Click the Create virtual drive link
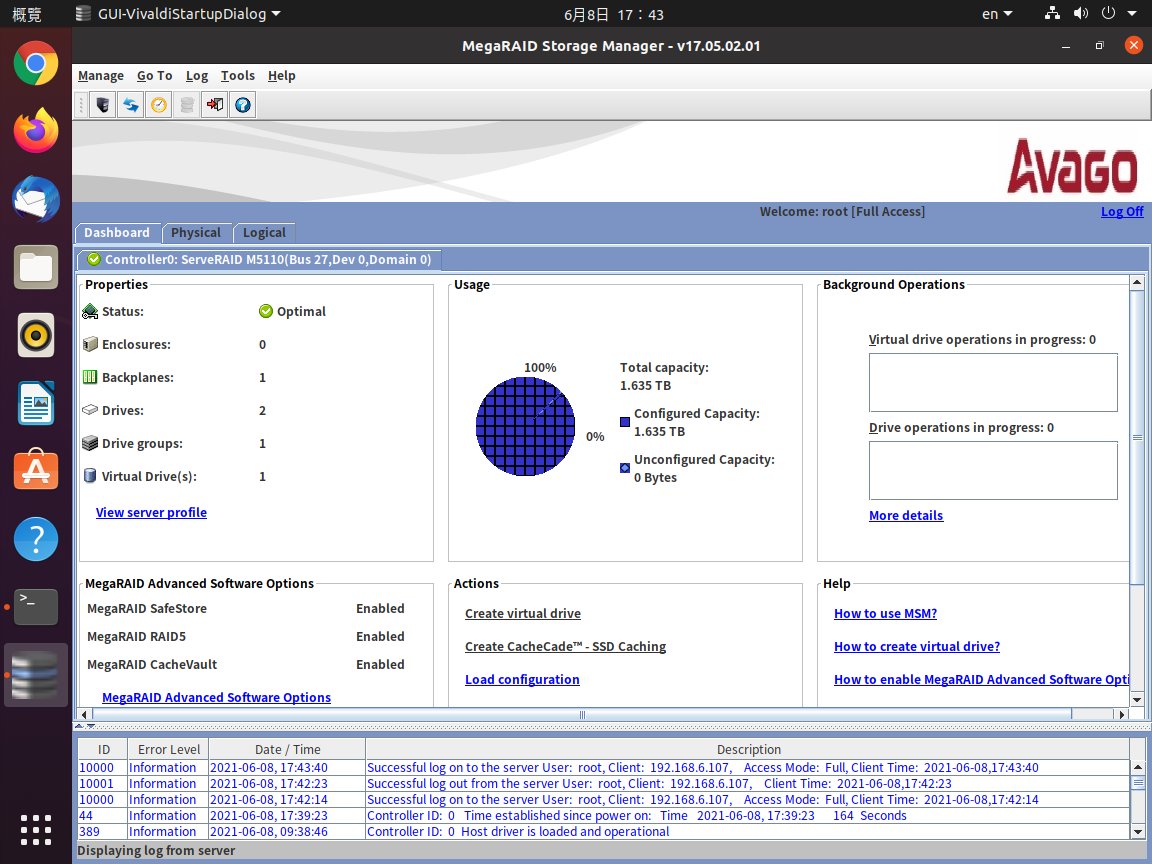This screenshot has width=1152, height=864. pyautogui.click(x=523, y=614)
